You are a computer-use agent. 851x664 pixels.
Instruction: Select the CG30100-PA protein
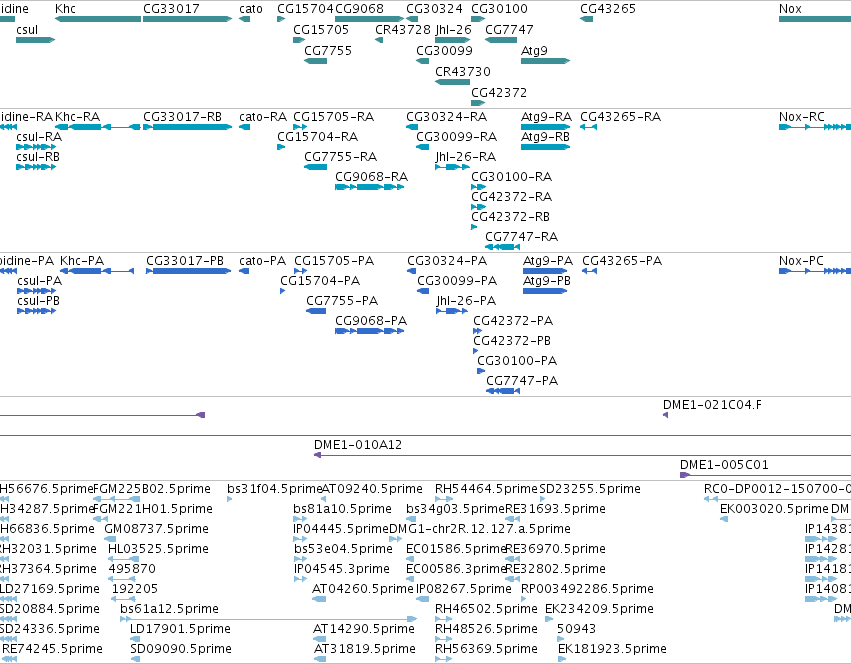(481, 371)
